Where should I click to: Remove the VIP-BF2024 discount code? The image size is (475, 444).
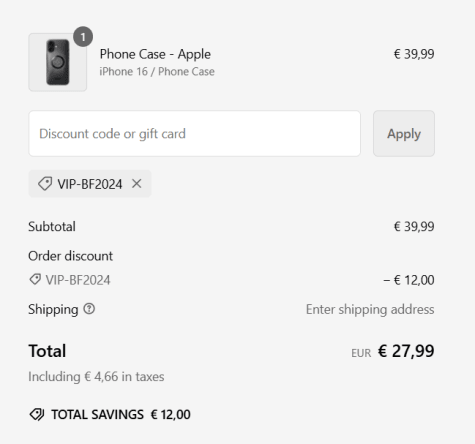pos(137,183)
